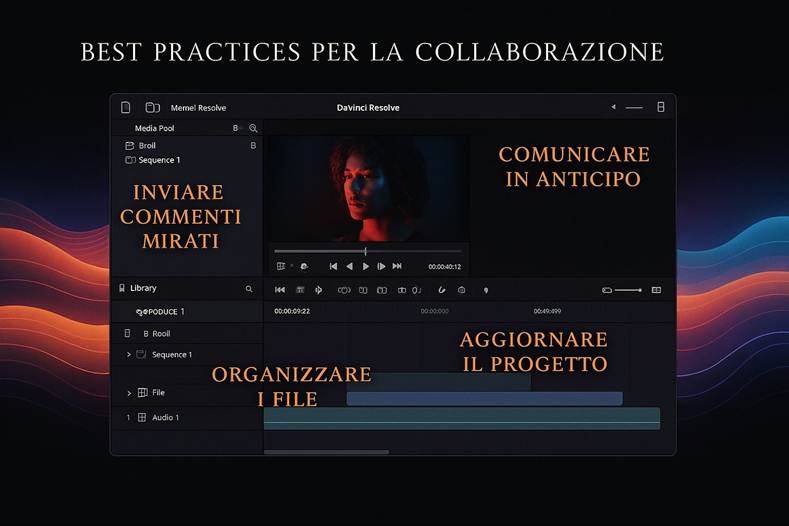Select the blue clip on the timeline
The width and height of the screenshot is (789, 526).
[x=485, y=398]
